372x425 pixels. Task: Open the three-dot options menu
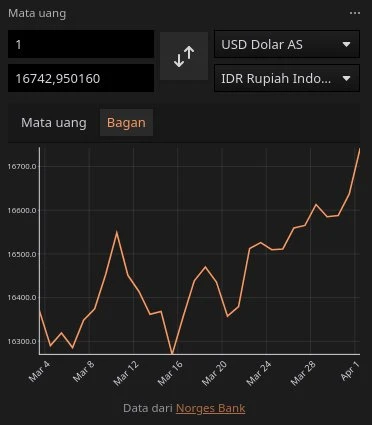coord(355,13)
